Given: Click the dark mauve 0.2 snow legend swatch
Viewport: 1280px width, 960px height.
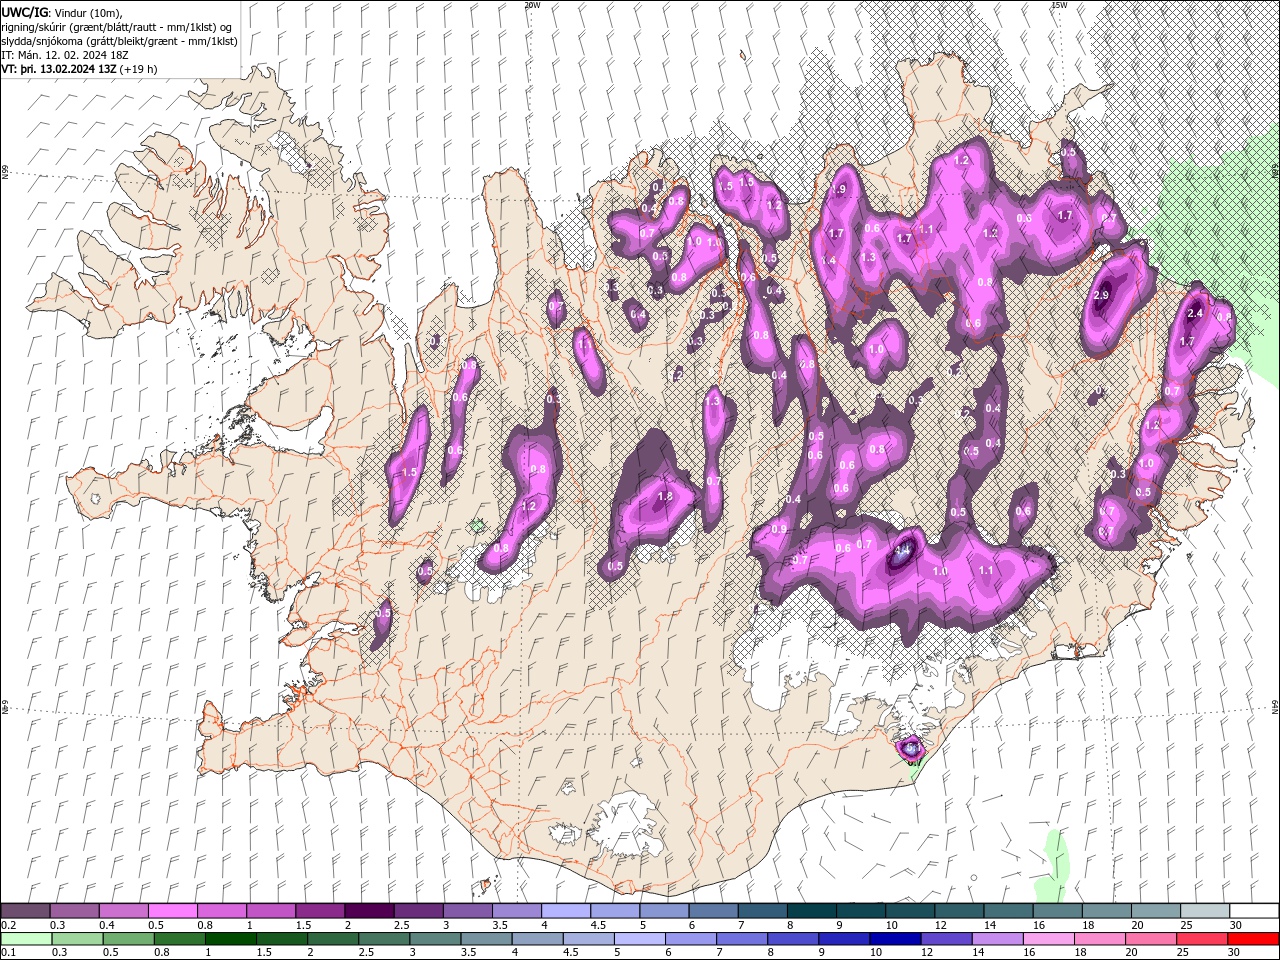Looking at the screenshot, I should click(x=25, y=911).
